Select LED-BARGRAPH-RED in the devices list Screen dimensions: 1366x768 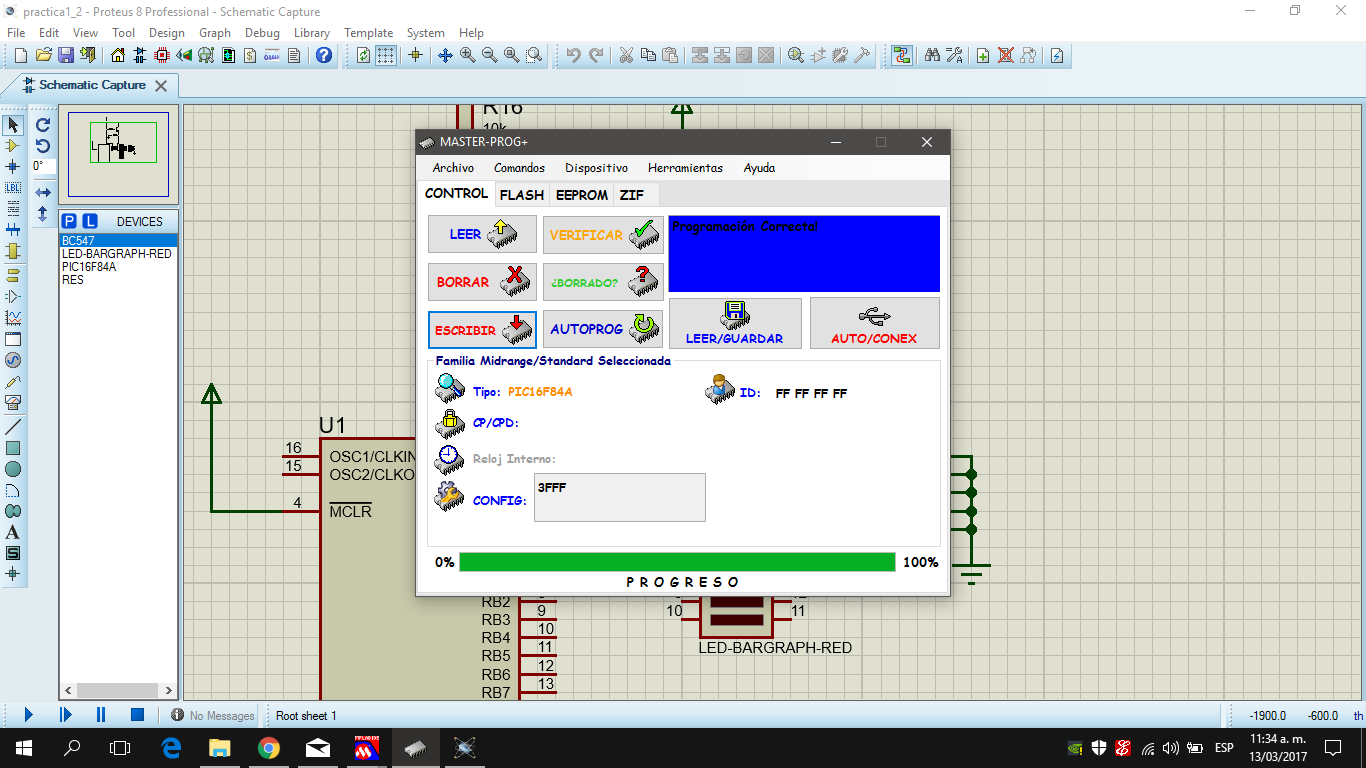(x=118, y=254)
